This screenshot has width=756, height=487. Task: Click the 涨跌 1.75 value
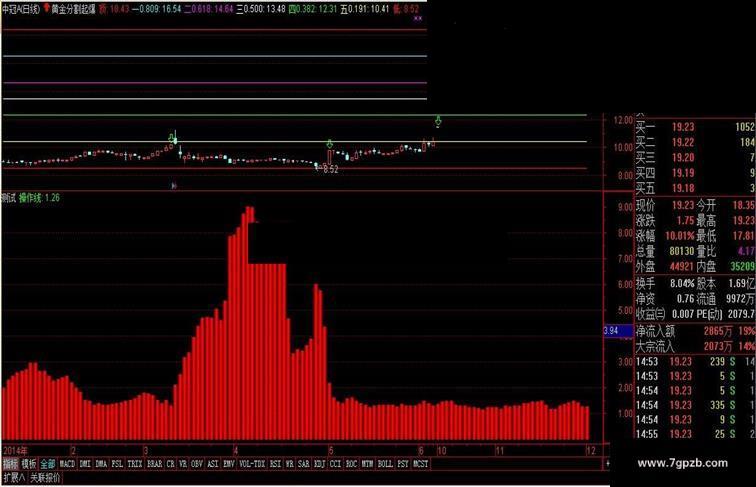click(x=685, y=221)
